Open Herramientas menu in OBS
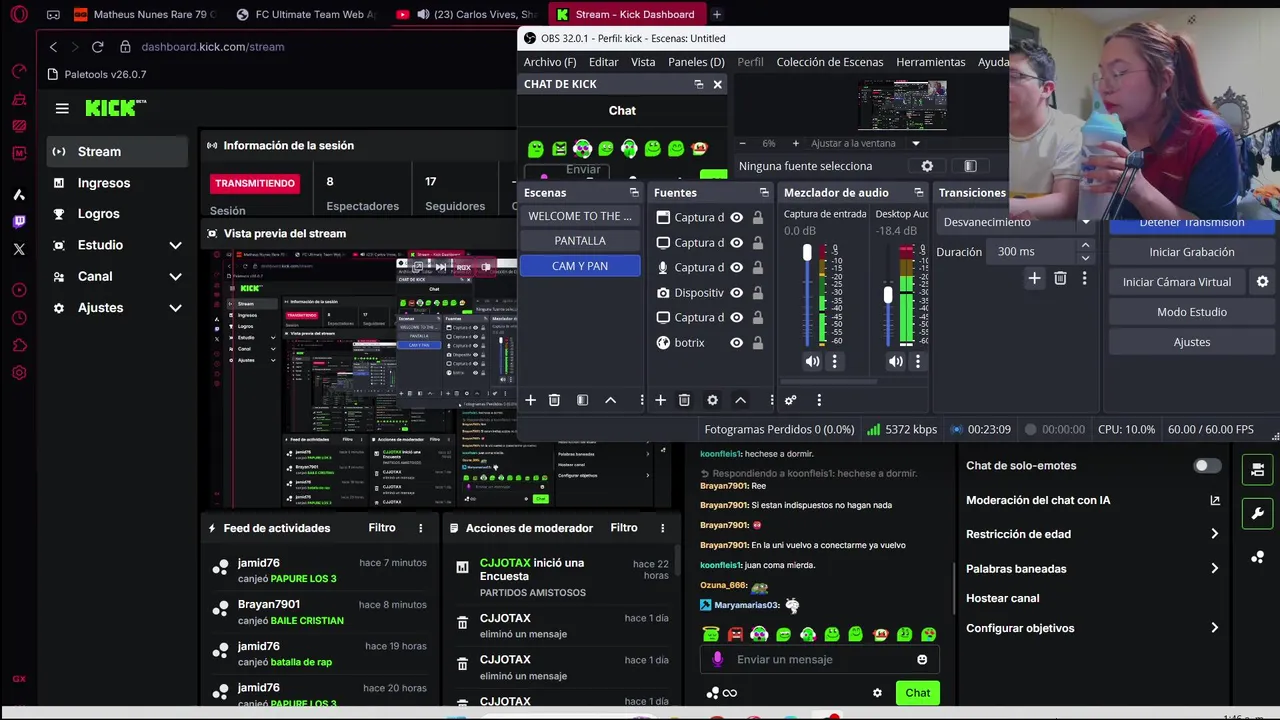Viewport: 1280px width, 720px height. coord(931,62)
